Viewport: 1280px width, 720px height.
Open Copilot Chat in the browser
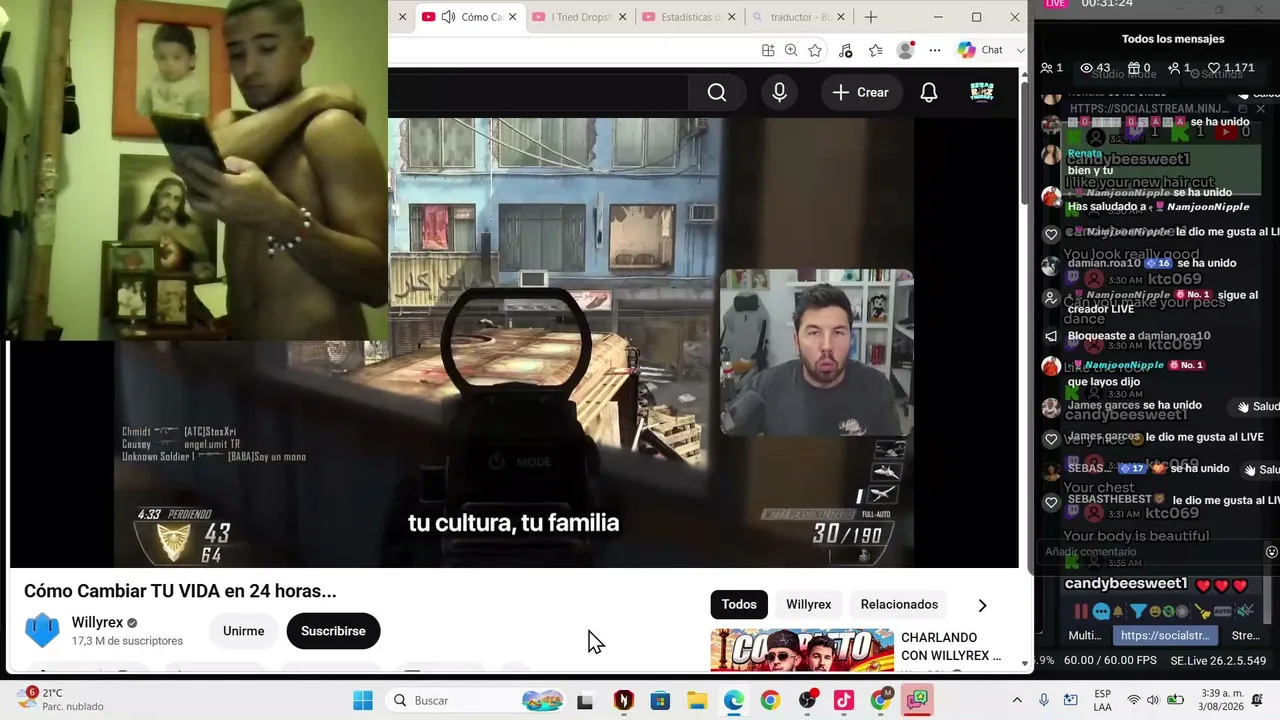coord(981,50)
